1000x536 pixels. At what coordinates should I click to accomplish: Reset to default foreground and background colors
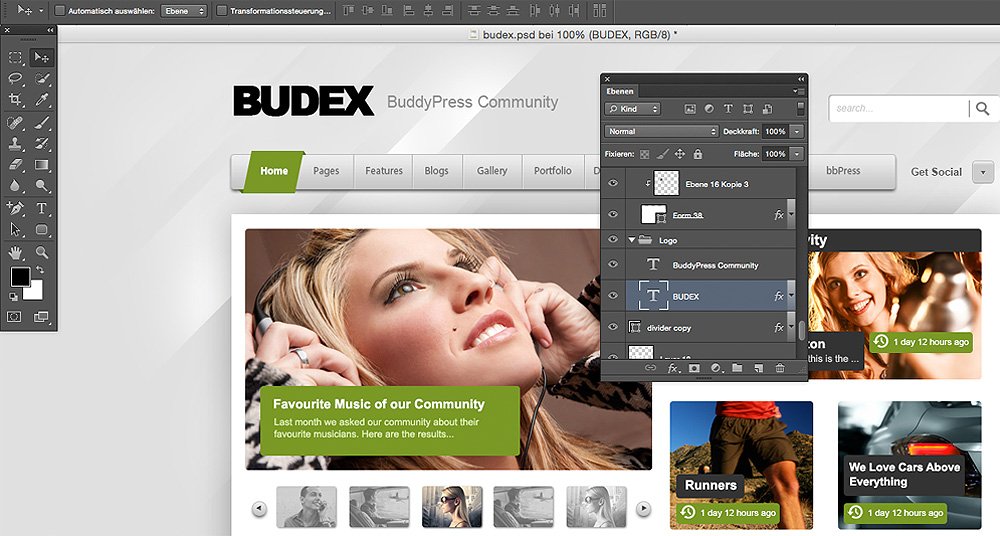(13, 297)
